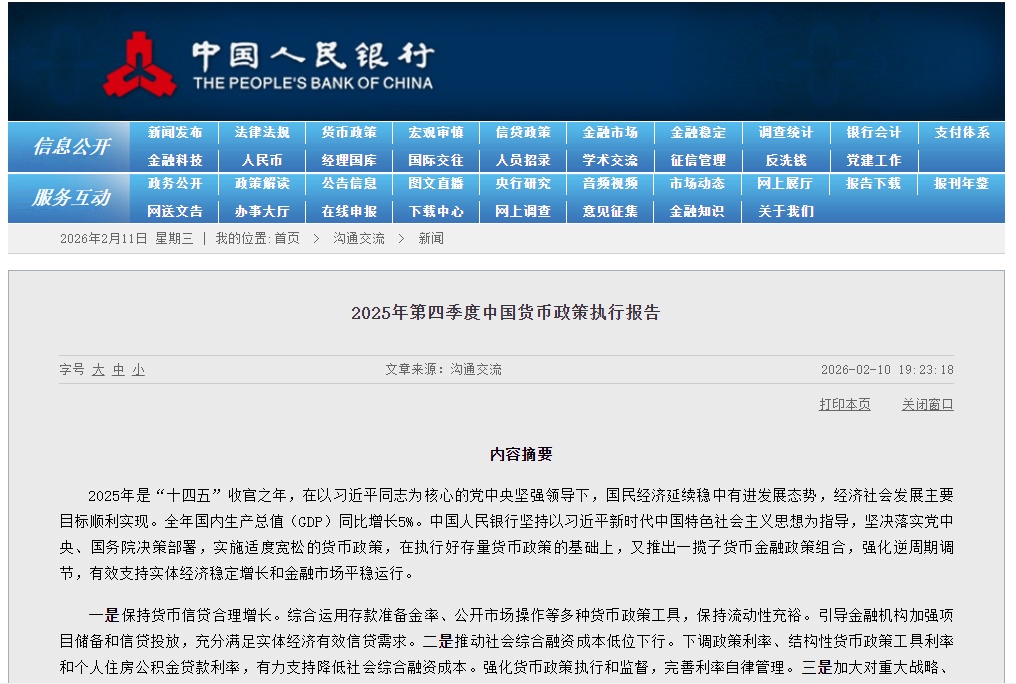This screenshot has height=684, width=1016.
Task: Open the 征信管理 section
Action: [698, 159]
